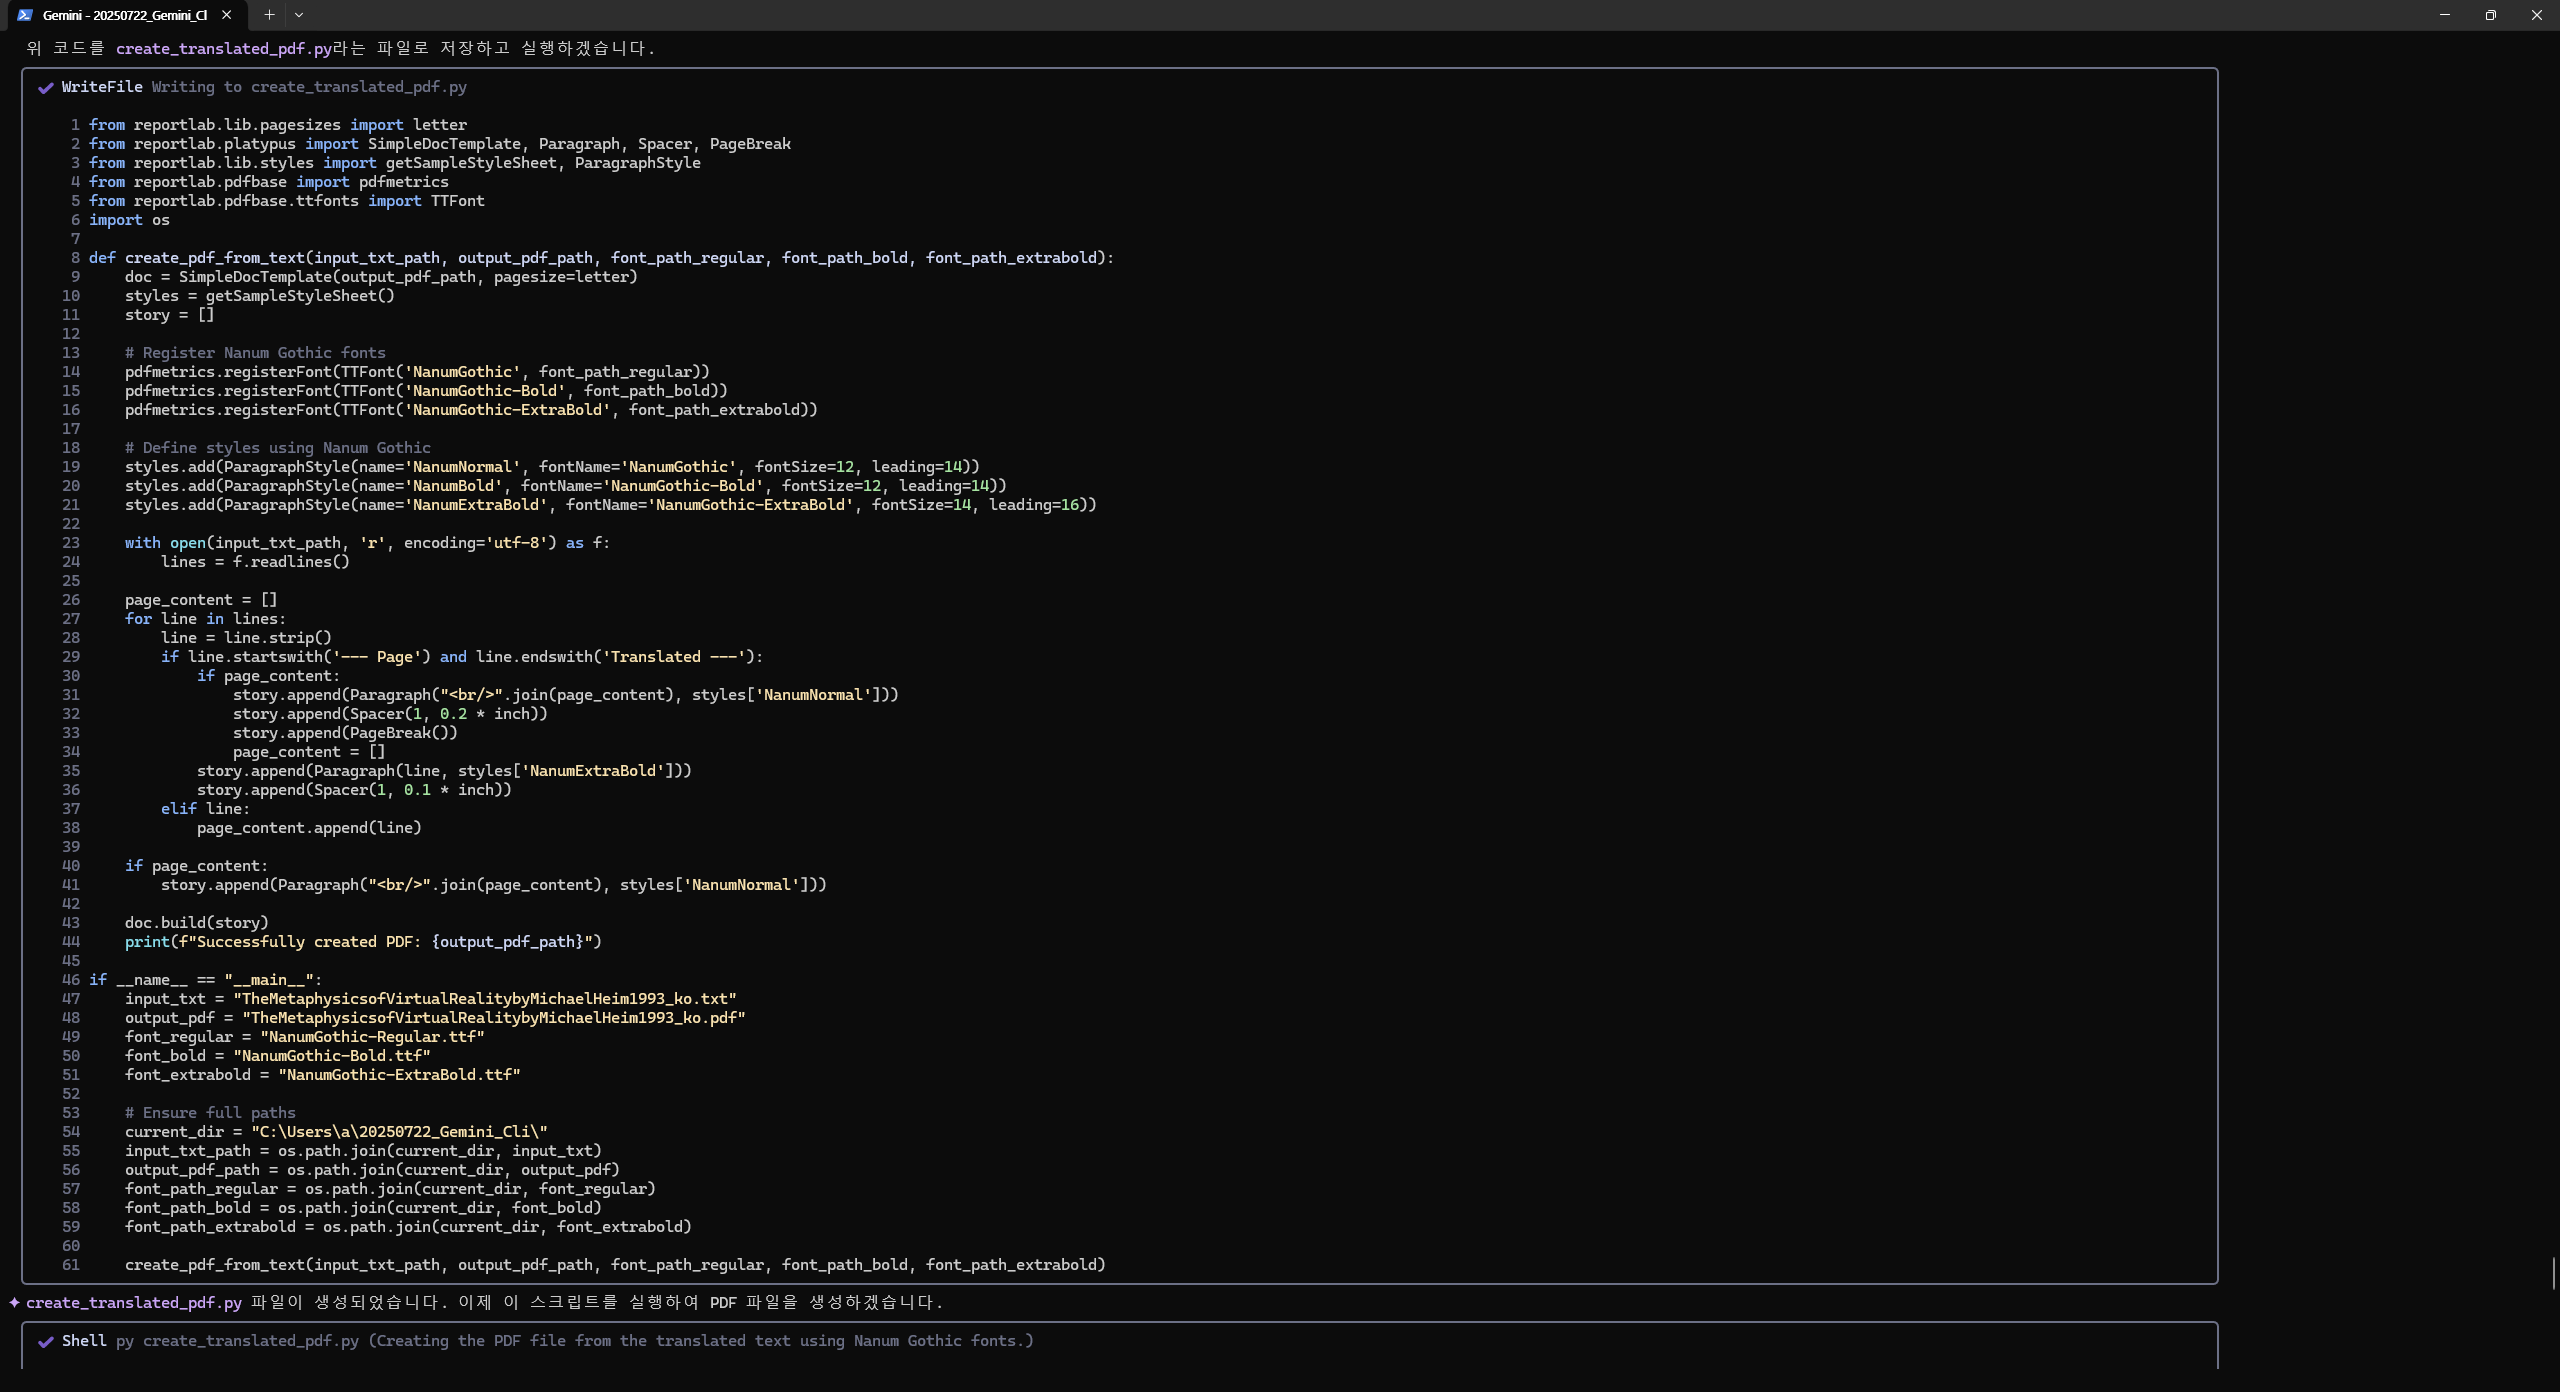Click the 'C:\Users\a\20250722_Gemini_Cli\' path string

click(399, 1132)
